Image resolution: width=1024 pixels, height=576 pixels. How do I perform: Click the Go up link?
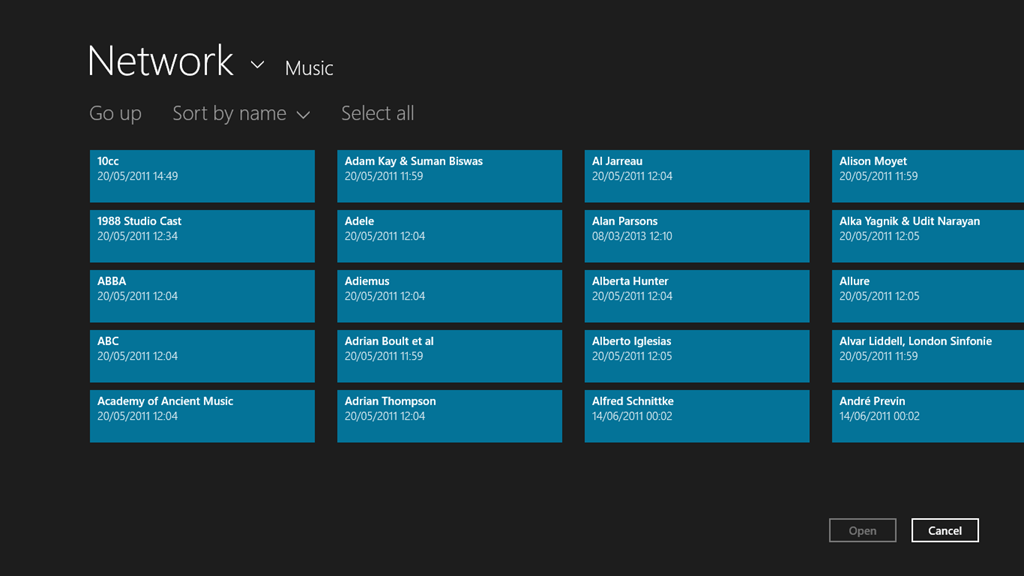click(115, 114)
